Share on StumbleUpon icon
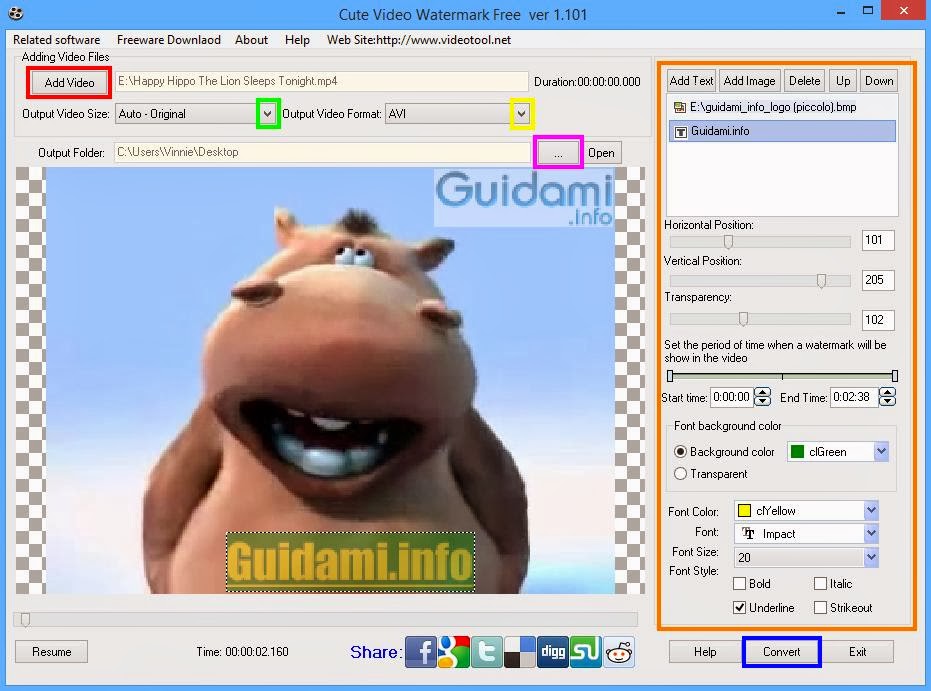Viewport: 931px width, 691px height. pyautogui.click(x=585, y=652)
